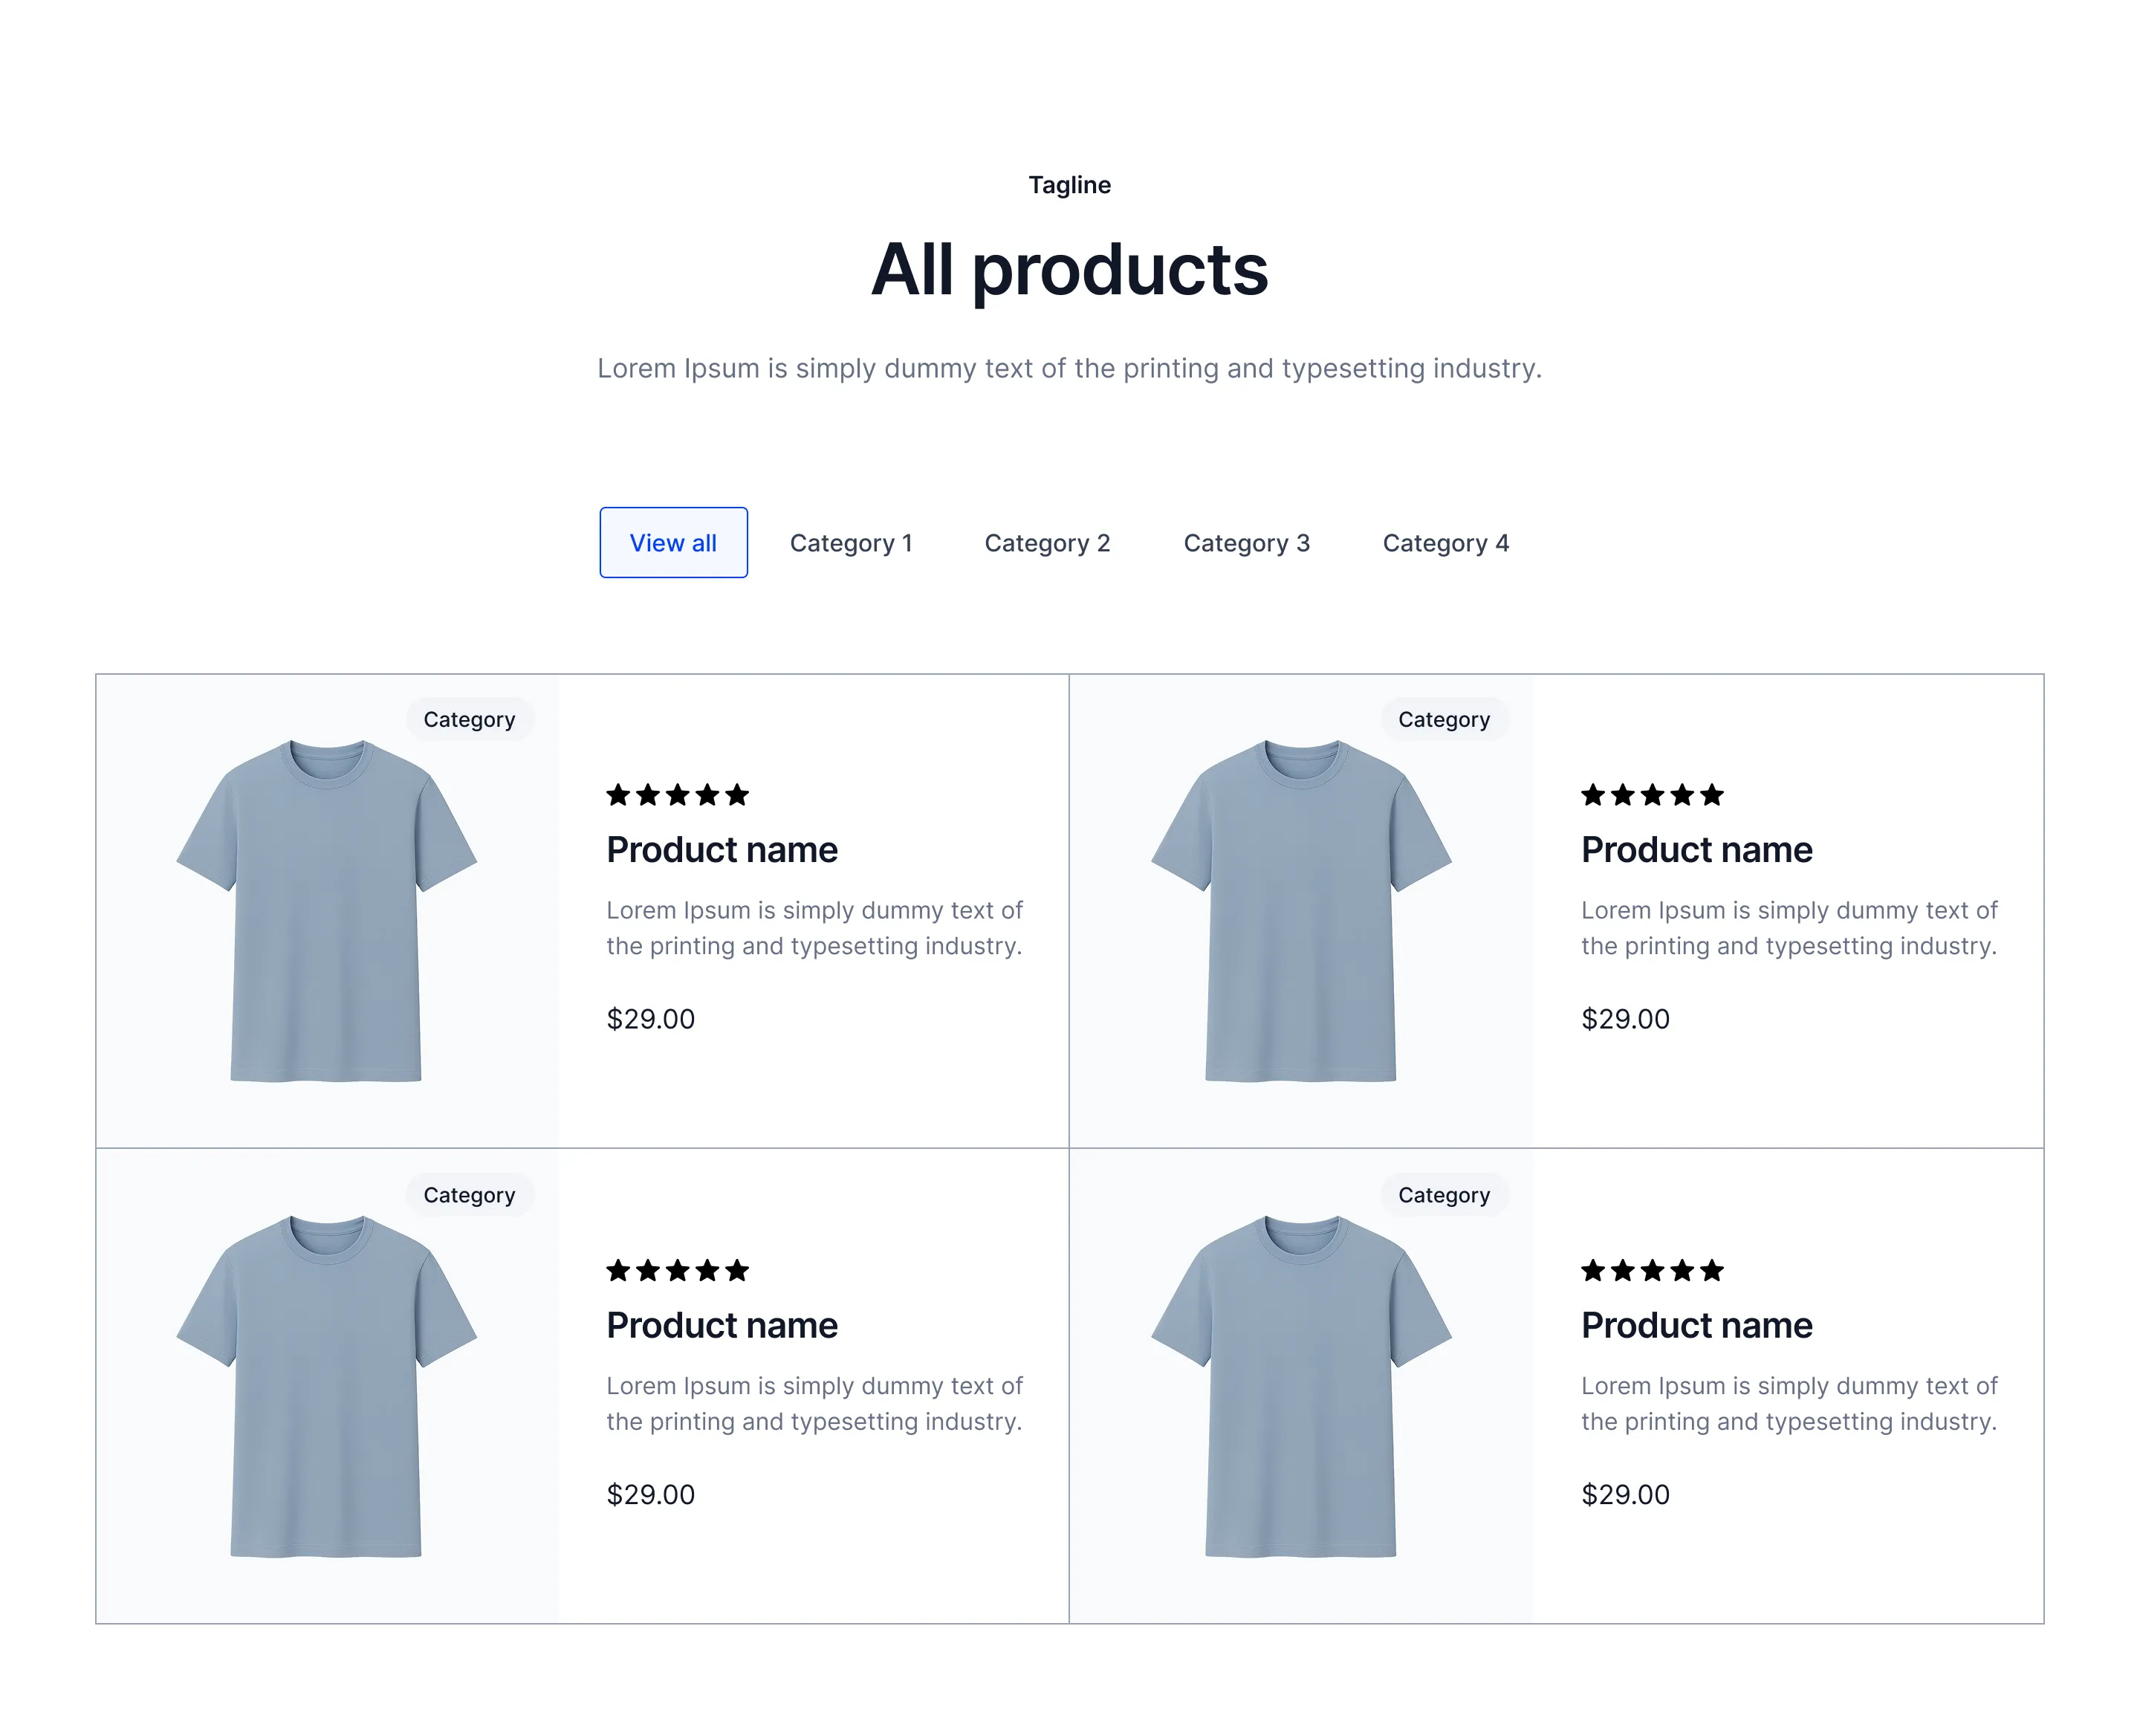Click the star rating of top-left product

coord(678,795)
